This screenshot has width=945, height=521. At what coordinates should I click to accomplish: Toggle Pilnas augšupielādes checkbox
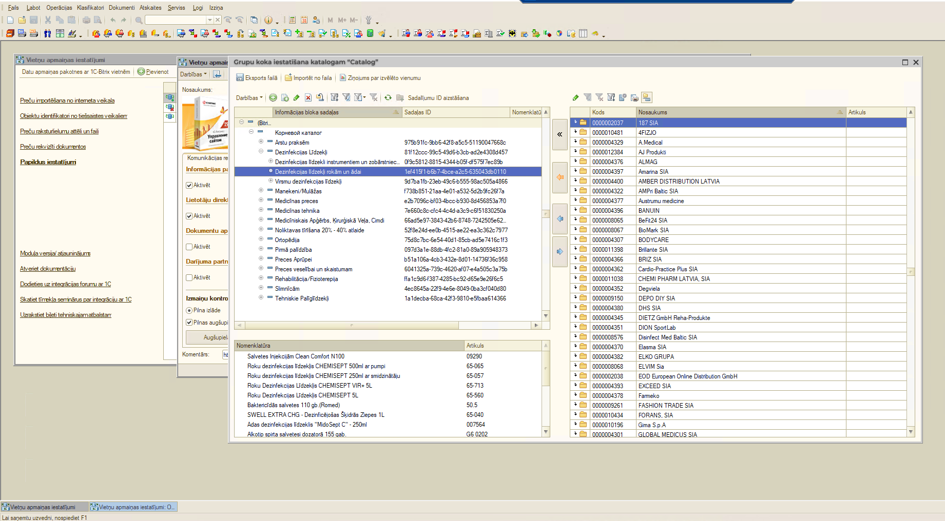[x=189, y=323]
